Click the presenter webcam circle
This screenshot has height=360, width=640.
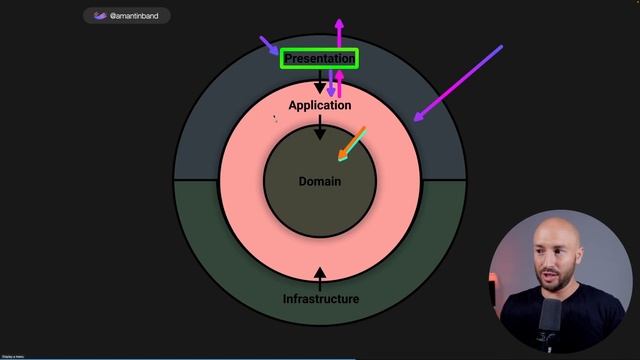point(561,281)
